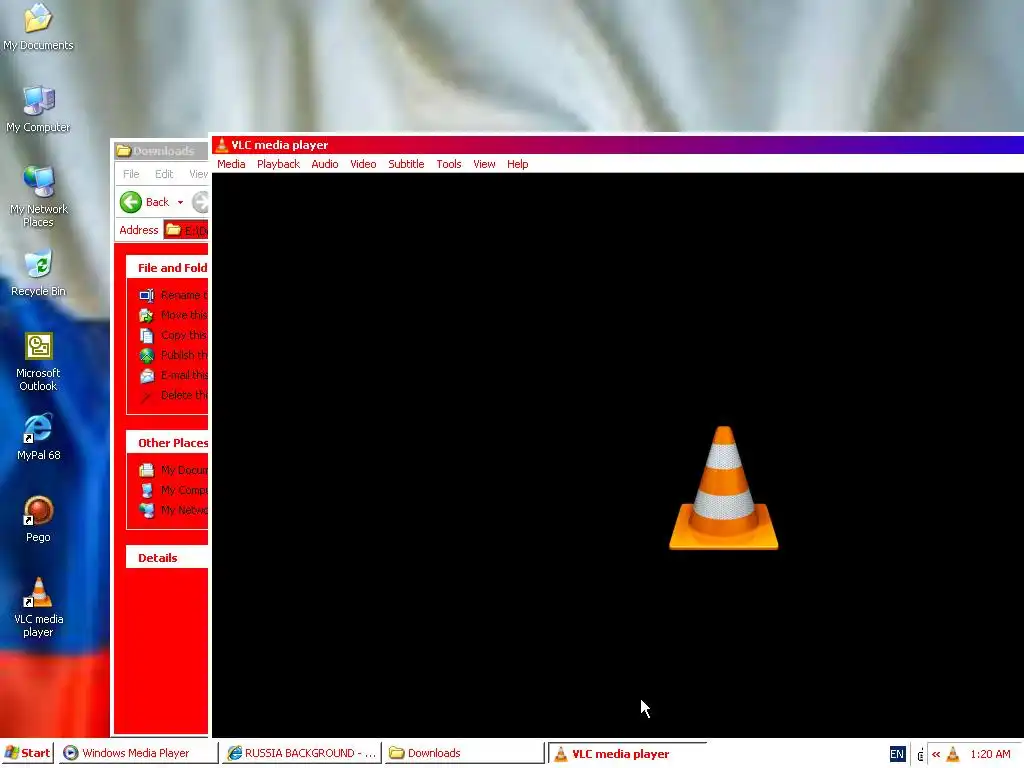Expand hidden tray icons chevron

pyautogui.click(x=936, y=754)
